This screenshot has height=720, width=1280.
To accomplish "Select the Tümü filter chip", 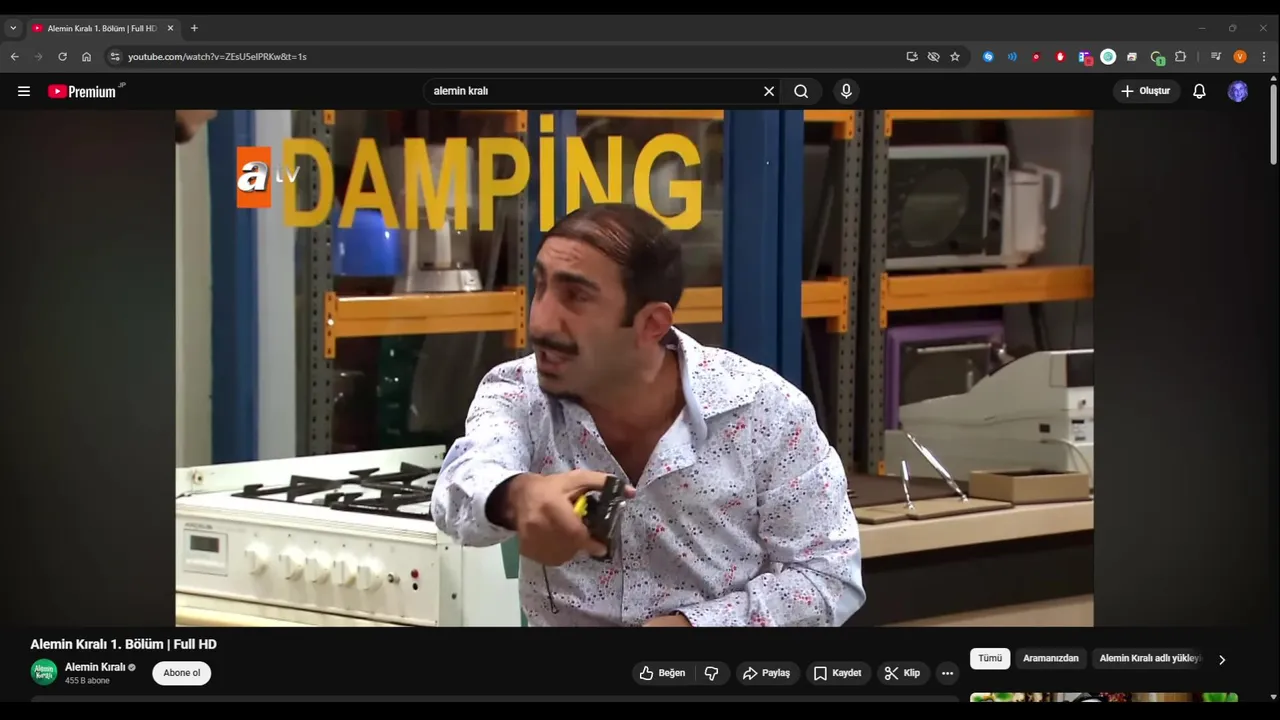I will click(x=990, y=658).
